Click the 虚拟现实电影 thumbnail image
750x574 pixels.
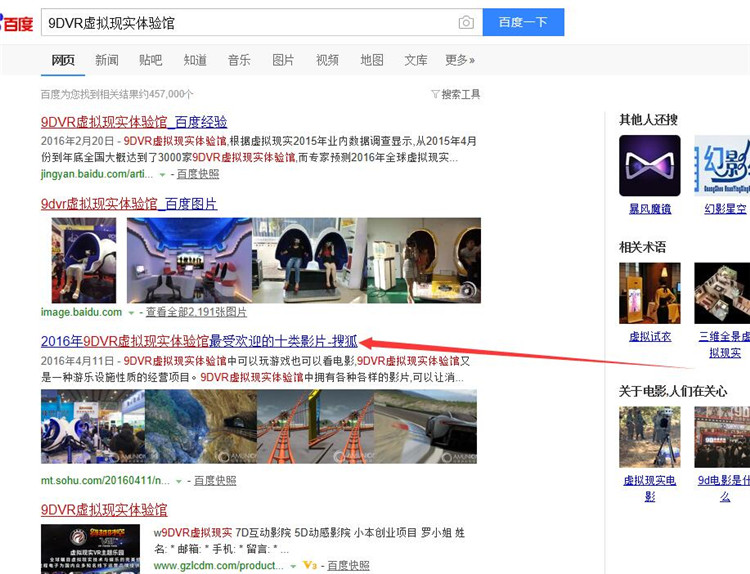coord(650,437)
